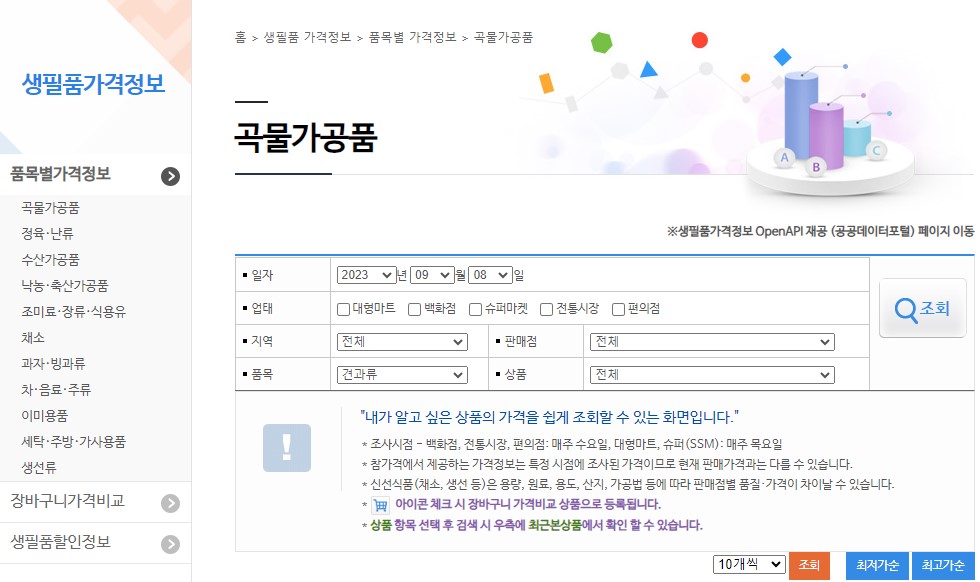Viewport: 980px width, 582px height.
Task: Click the arrow icon beside 생필품할인정보
Action: 171,545
